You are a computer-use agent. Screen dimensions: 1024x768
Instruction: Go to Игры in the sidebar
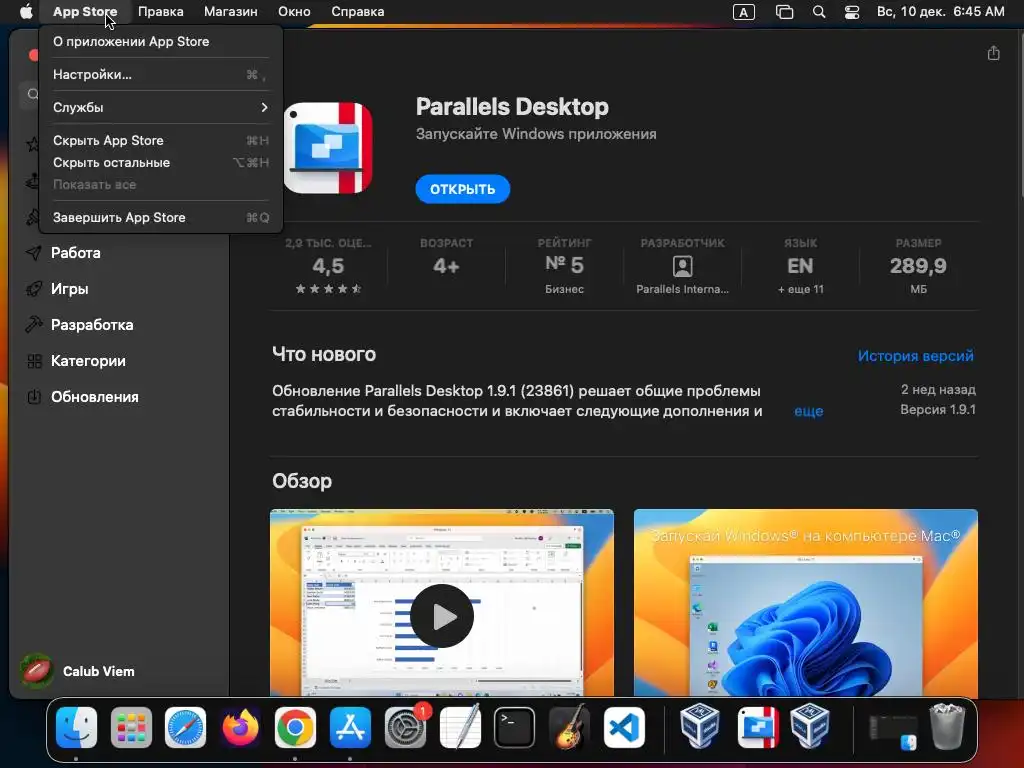70,289
